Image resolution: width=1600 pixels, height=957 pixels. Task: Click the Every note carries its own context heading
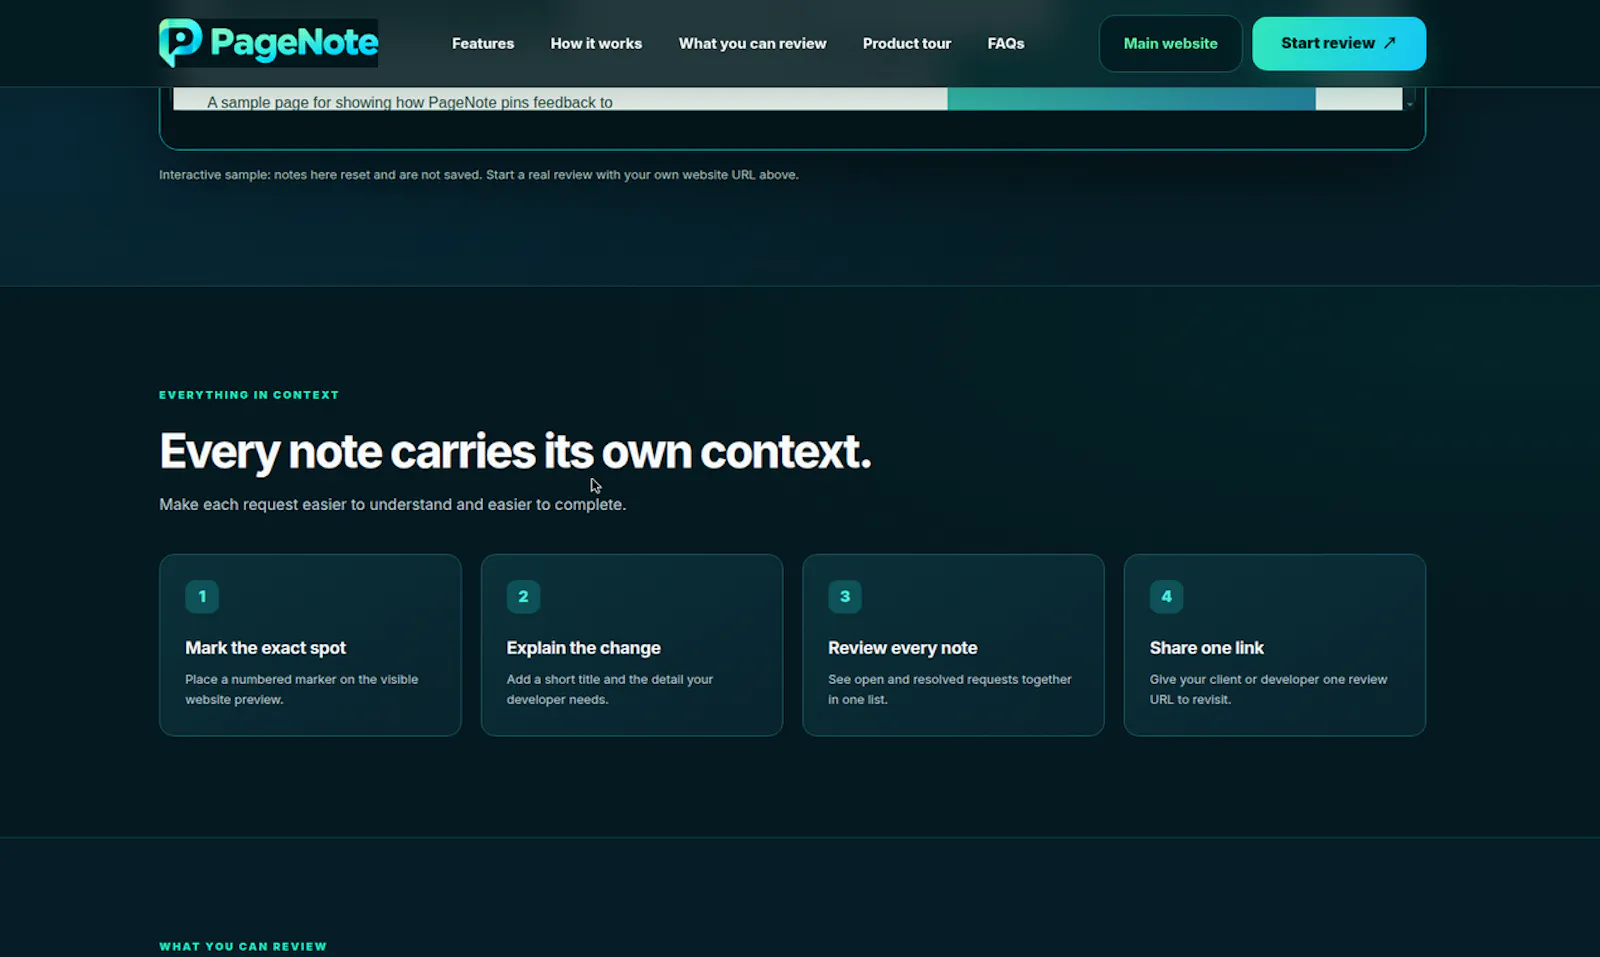(515, 452)
